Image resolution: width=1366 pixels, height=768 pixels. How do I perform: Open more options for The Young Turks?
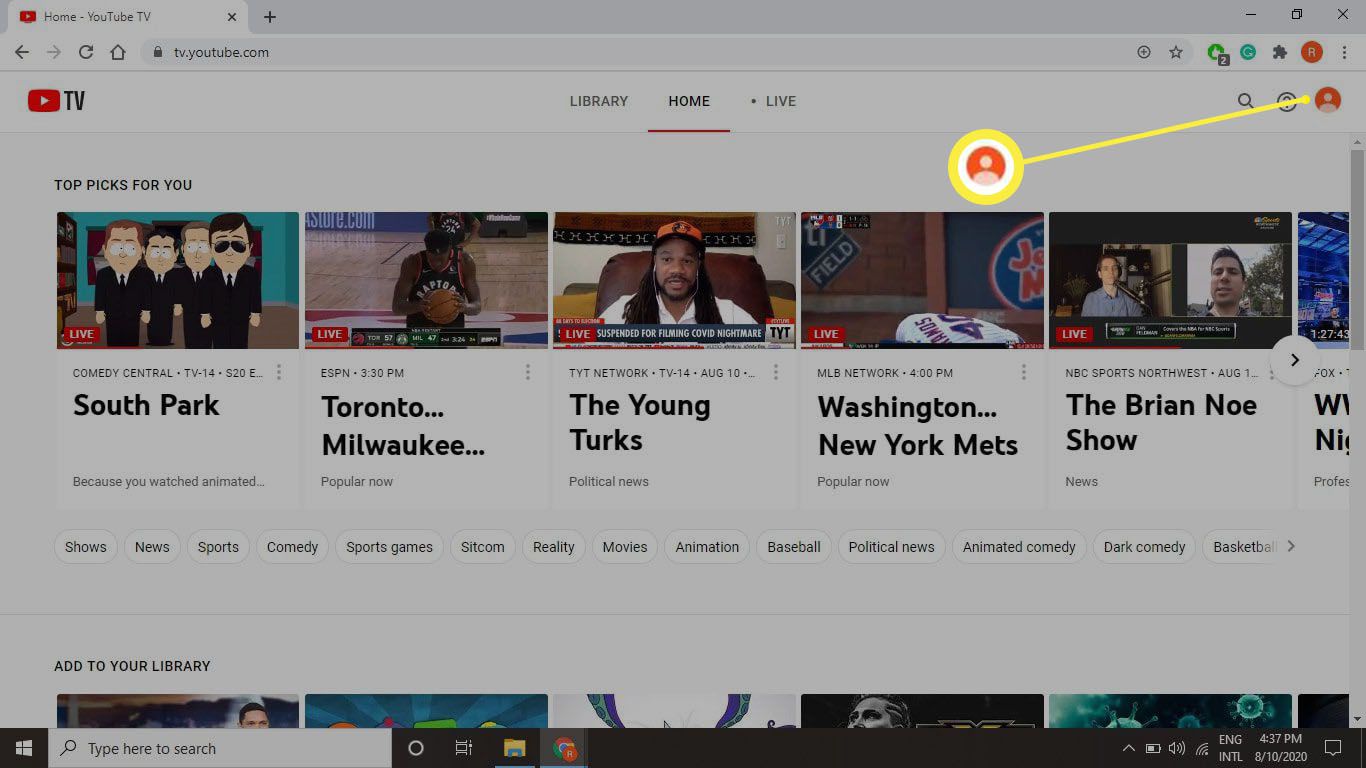[x=775, y=372]
